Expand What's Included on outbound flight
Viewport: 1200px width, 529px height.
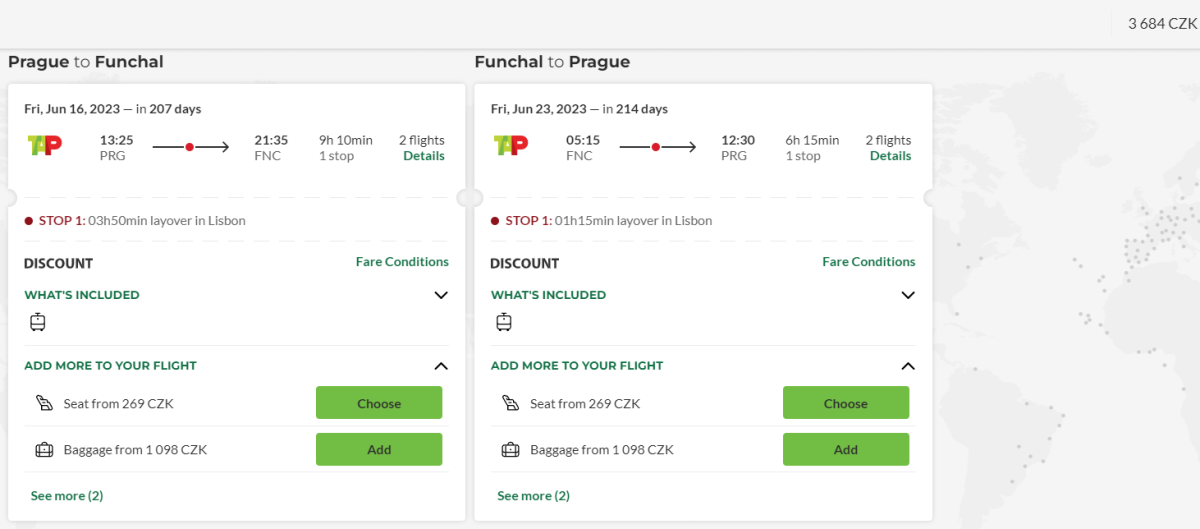coord(441,295)
